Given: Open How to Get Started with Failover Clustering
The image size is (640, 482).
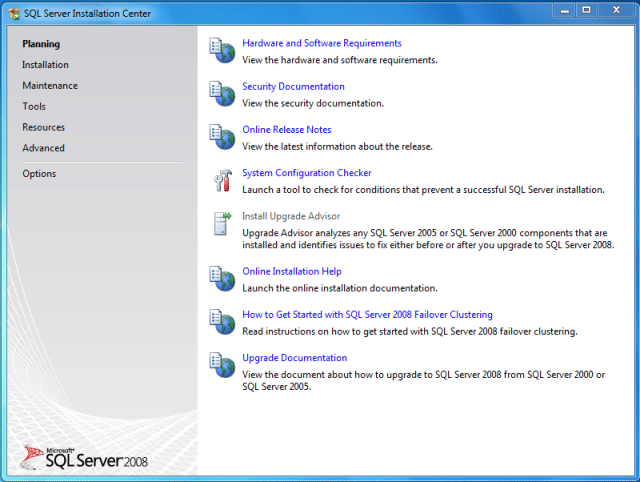Looking at the screenshot, I should pos(367,315).
